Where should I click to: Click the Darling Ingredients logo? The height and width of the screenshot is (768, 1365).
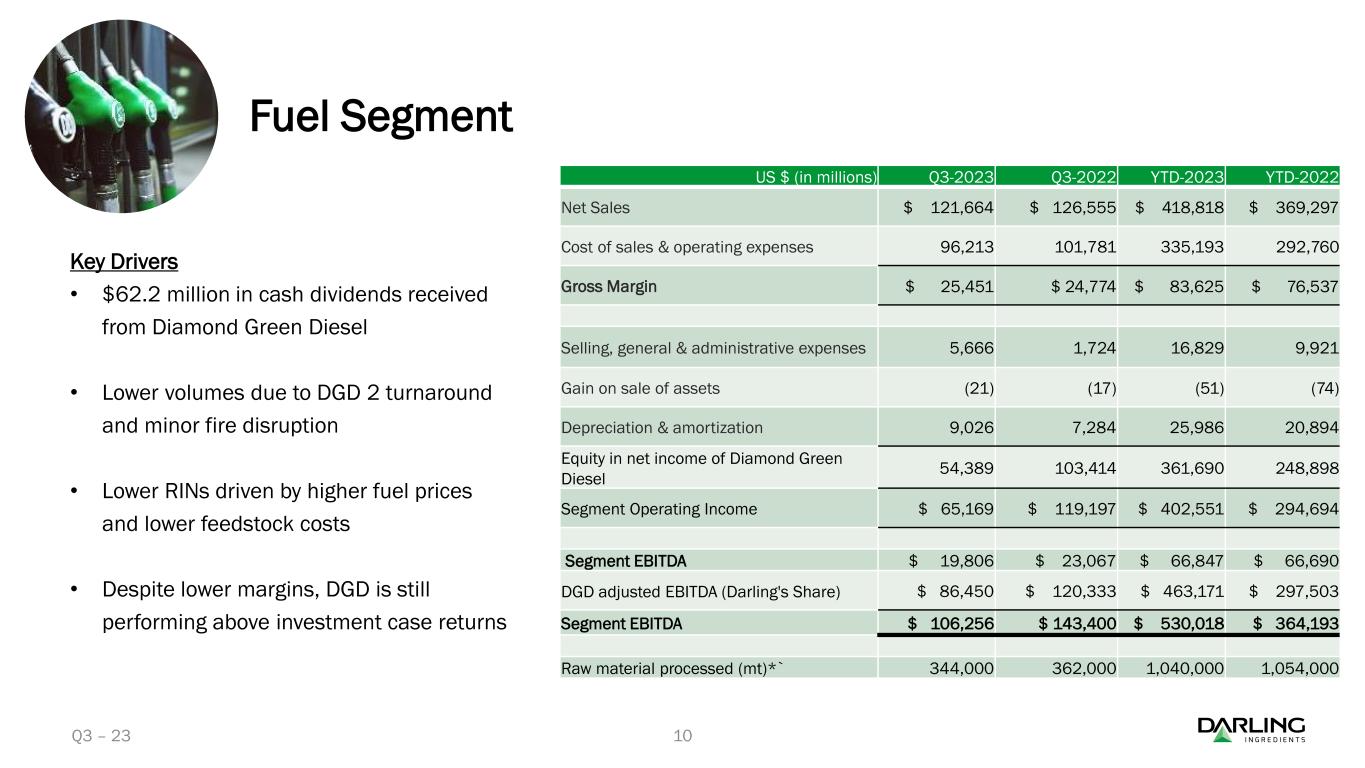[x=1251, y=730]
